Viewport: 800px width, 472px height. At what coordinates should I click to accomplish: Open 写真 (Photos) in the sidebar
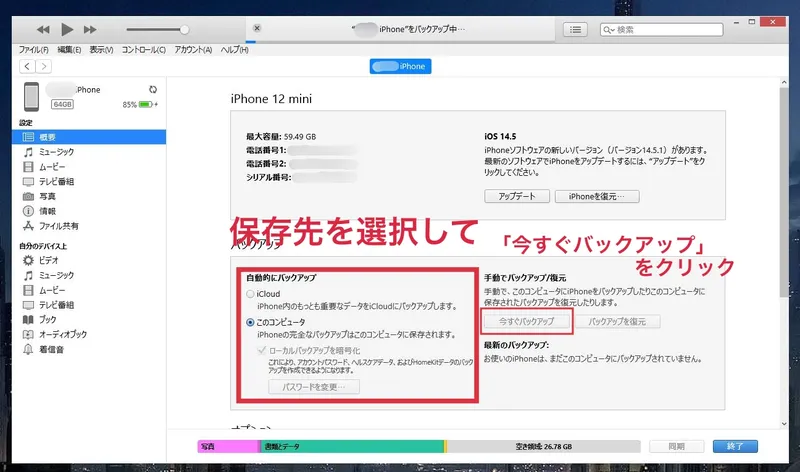click(x=48, y=196)
